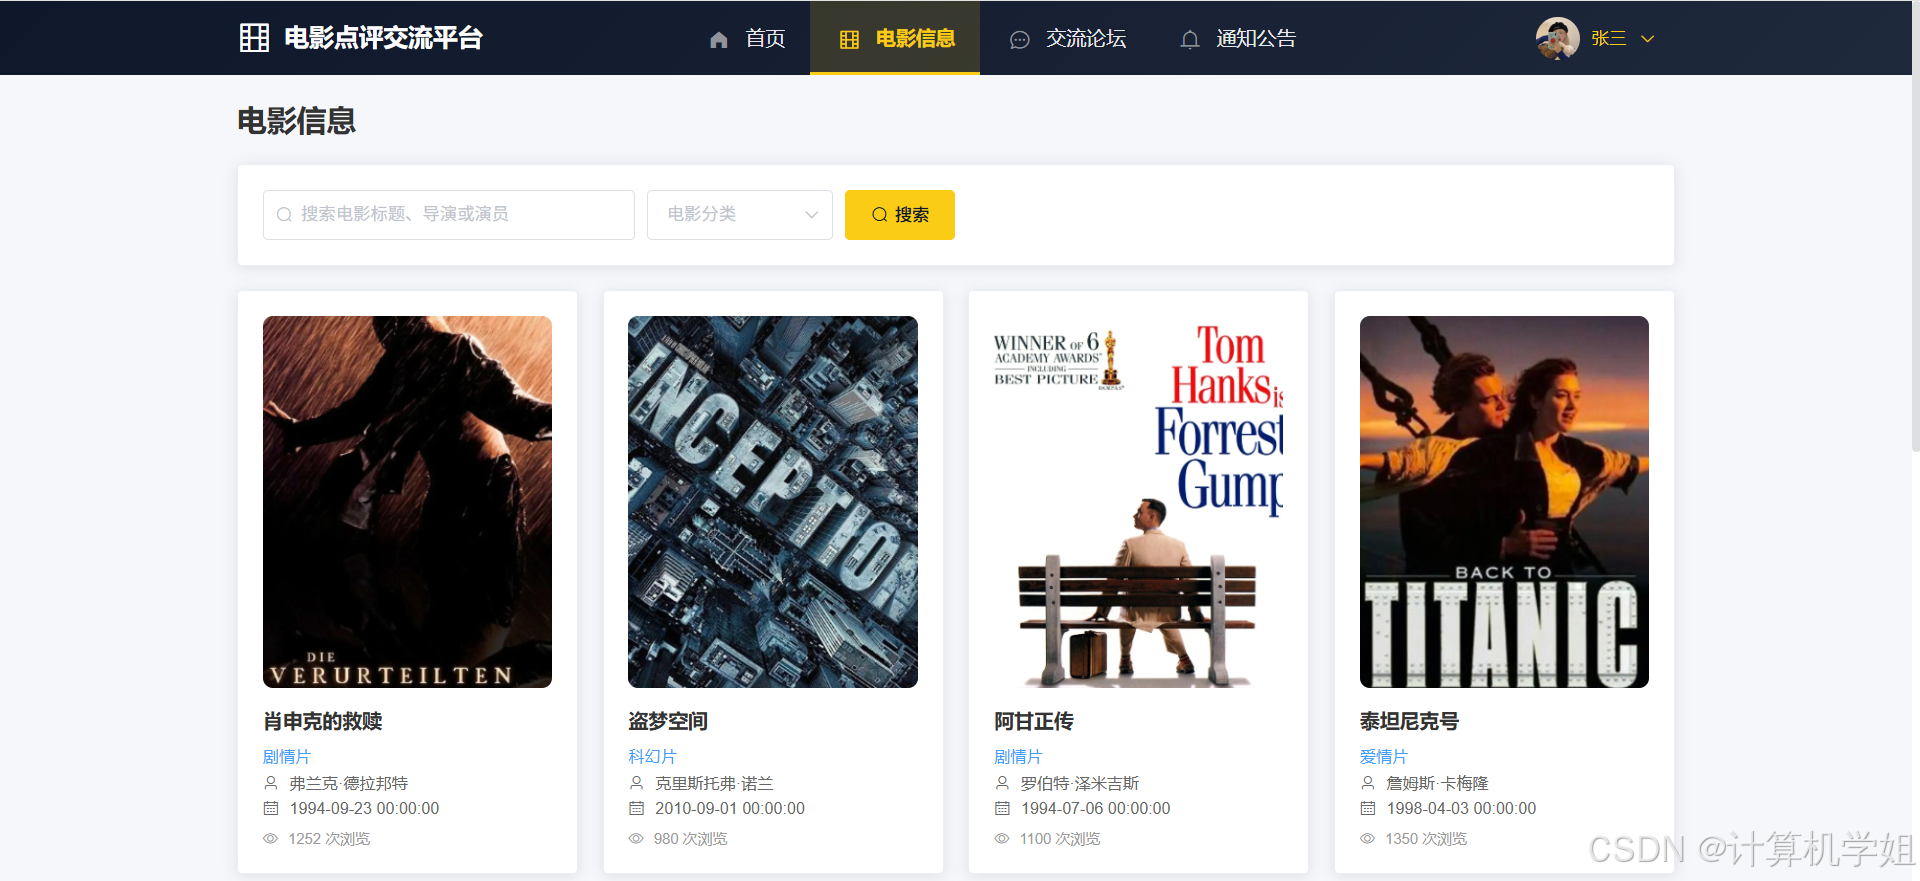Click the 科幻片 category tag
Screen dimensions: 1920x881
click(x=652, y=757)
